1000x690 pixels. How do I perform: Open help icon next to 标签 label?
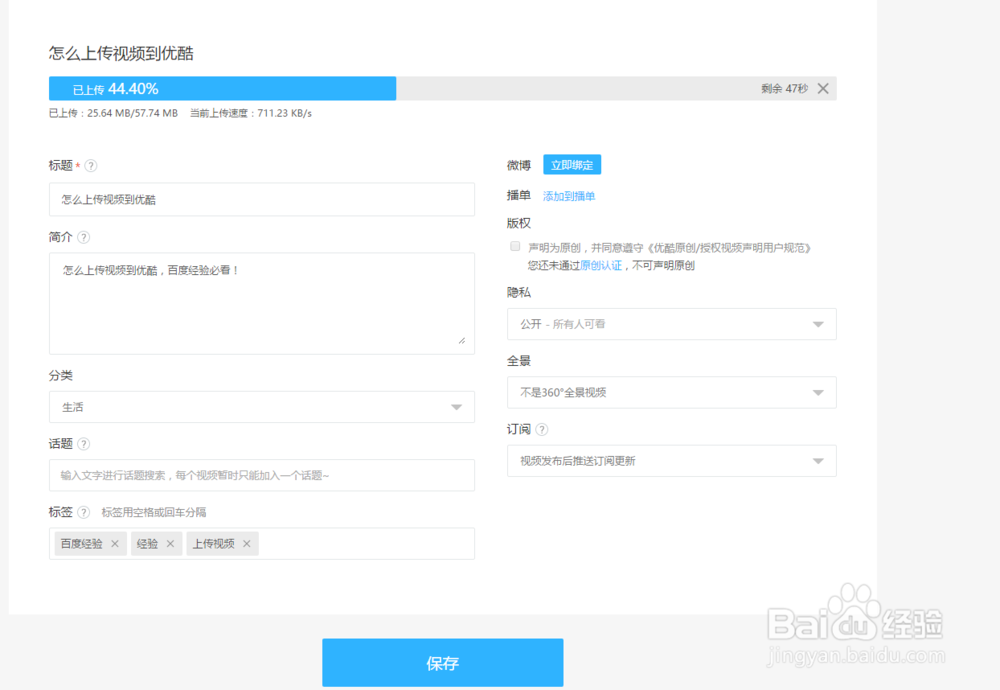click(84, 512)
